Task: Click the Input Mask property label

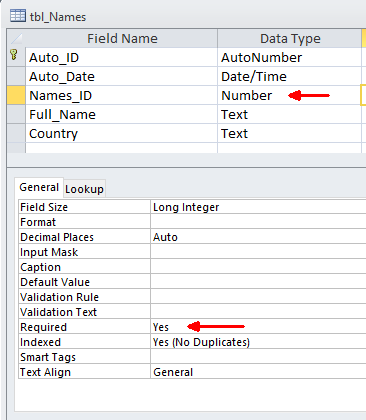Action: pos(84,252)
